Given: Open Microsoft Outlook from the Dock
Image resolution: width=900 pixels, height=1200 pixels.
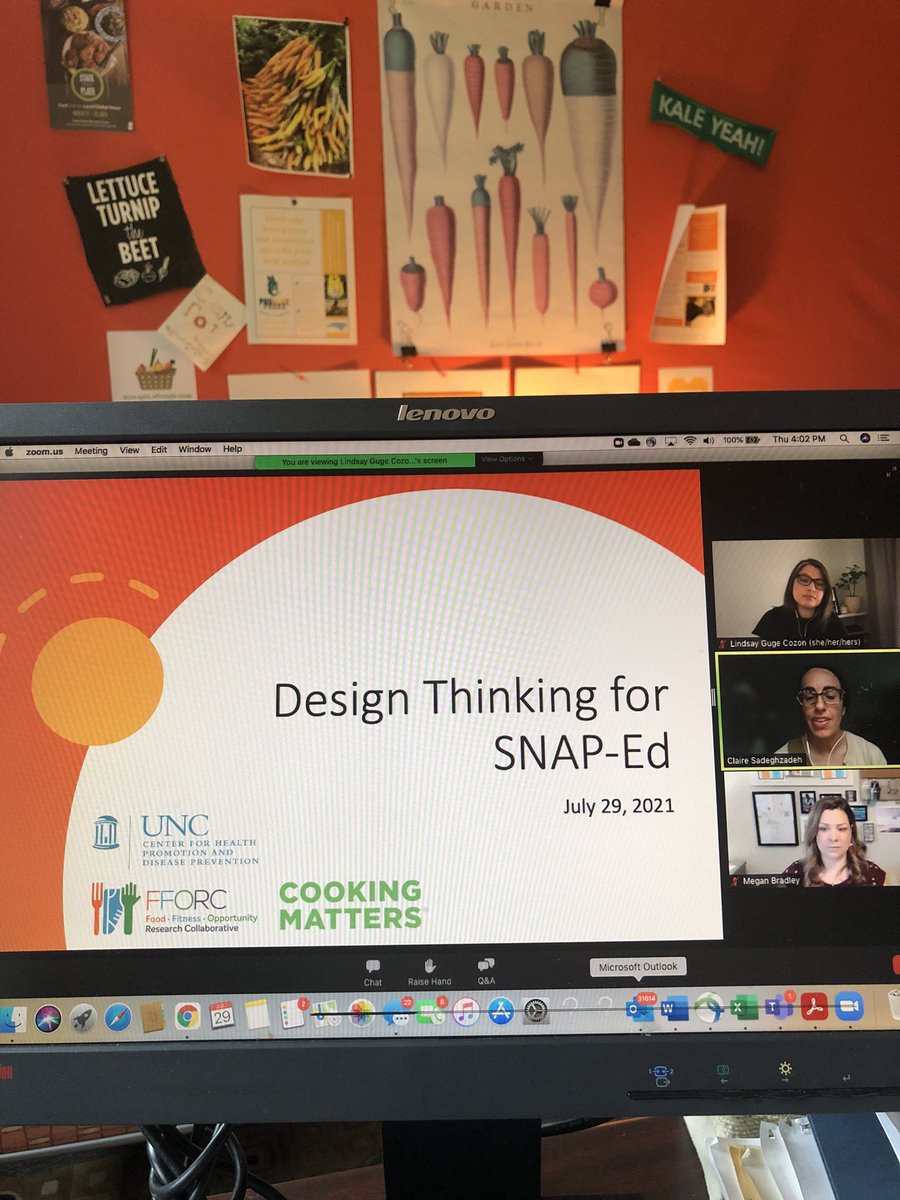Looking at the screenshot, I should coord(639,1008).
